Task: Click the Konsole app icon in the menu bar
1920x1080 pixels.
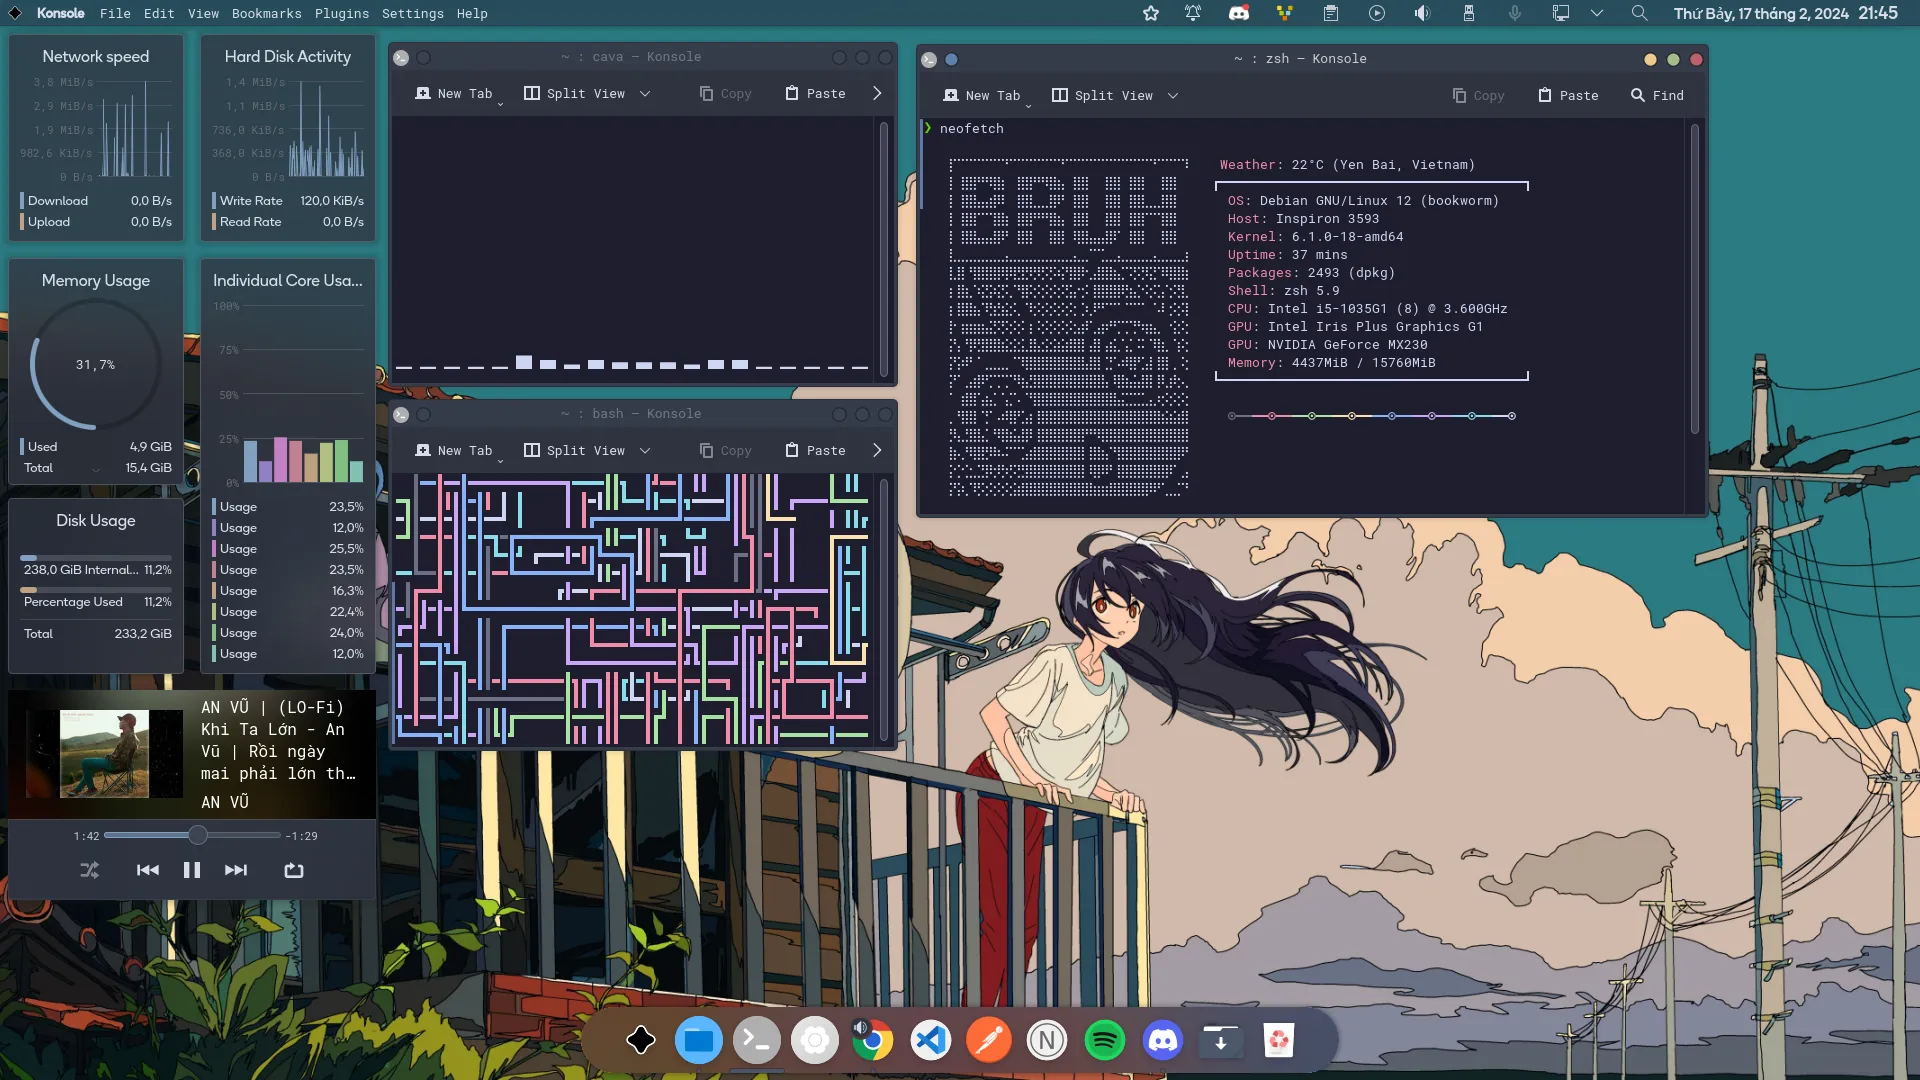Action: 15,13
